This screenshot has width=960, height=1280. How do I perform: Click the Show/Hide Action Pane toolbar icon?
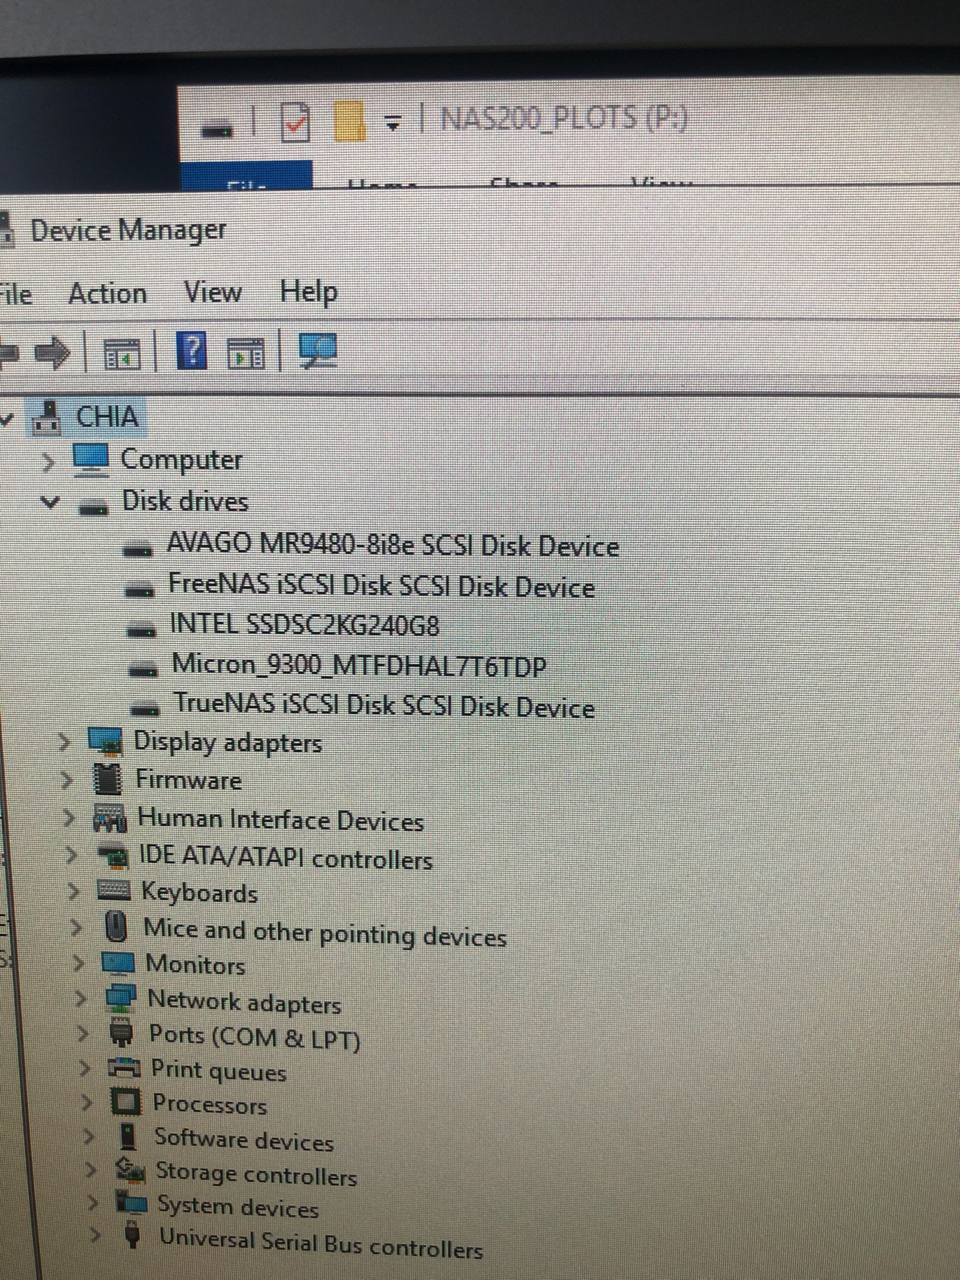click(x=246, y=353)
